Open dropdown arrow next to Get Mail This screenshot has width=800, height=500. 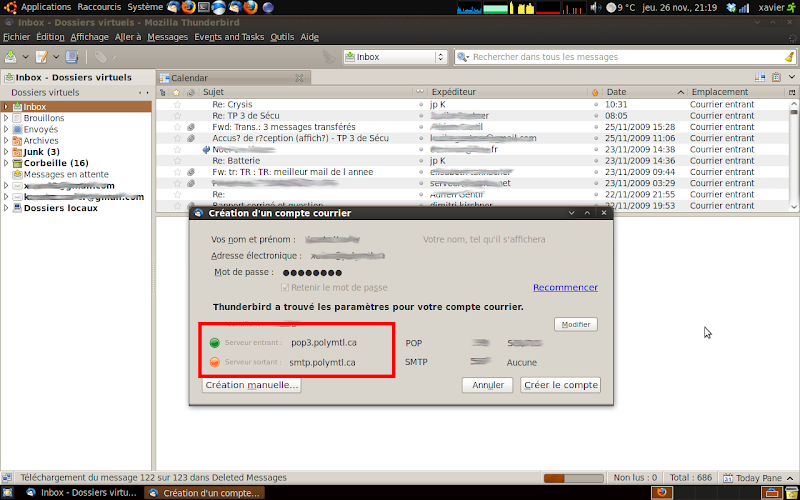coord(25,57)
